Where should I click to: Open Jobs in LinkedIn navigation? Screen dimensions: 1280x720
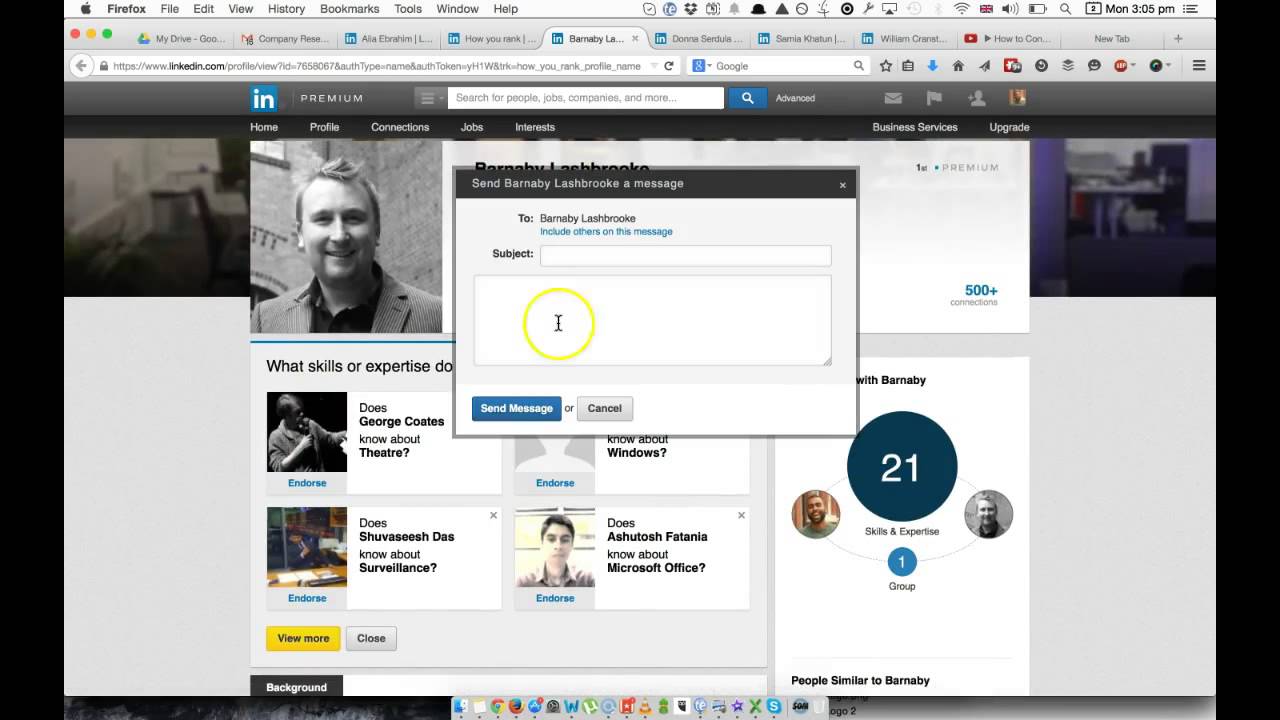click(x=472, y=127)
